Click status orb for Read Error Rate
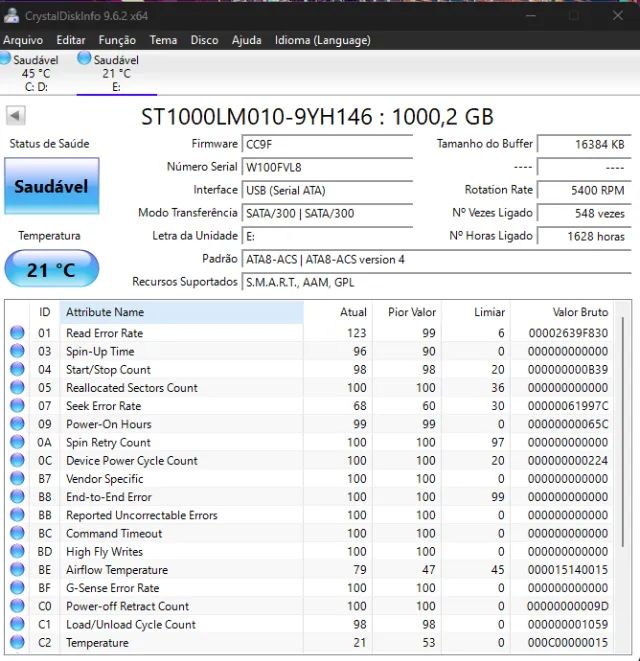640x661 pixels. pyautogui.click(x=17, y=333)
